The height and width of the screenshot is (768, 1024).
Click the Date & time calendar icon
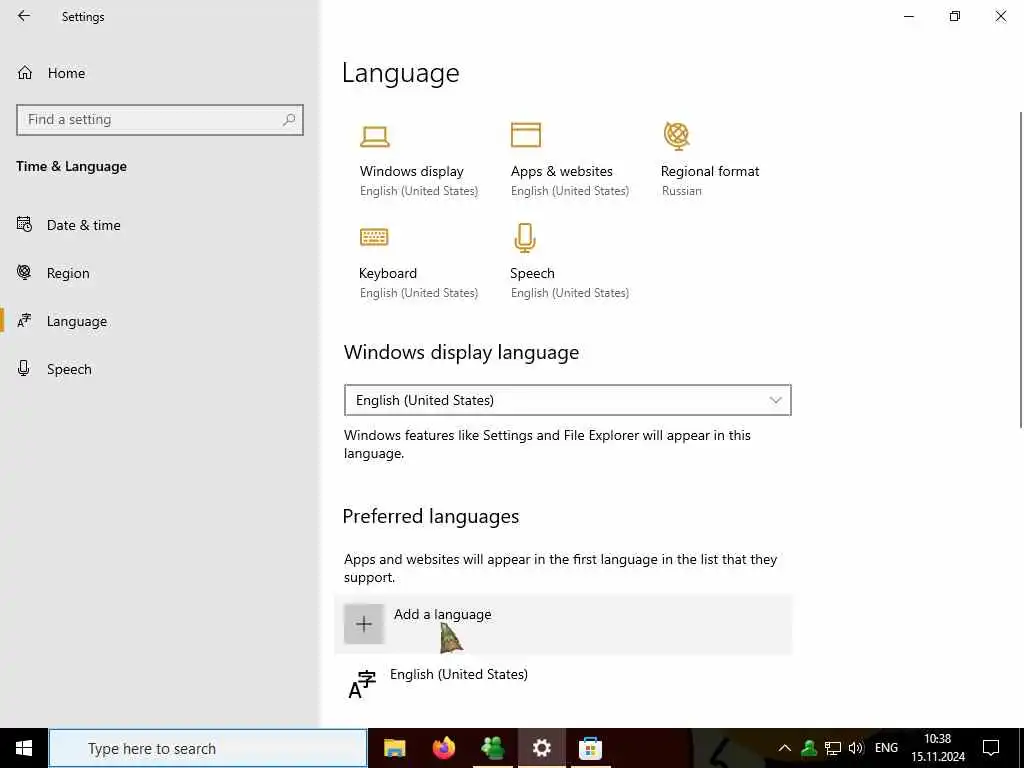[x=24, y=225]
